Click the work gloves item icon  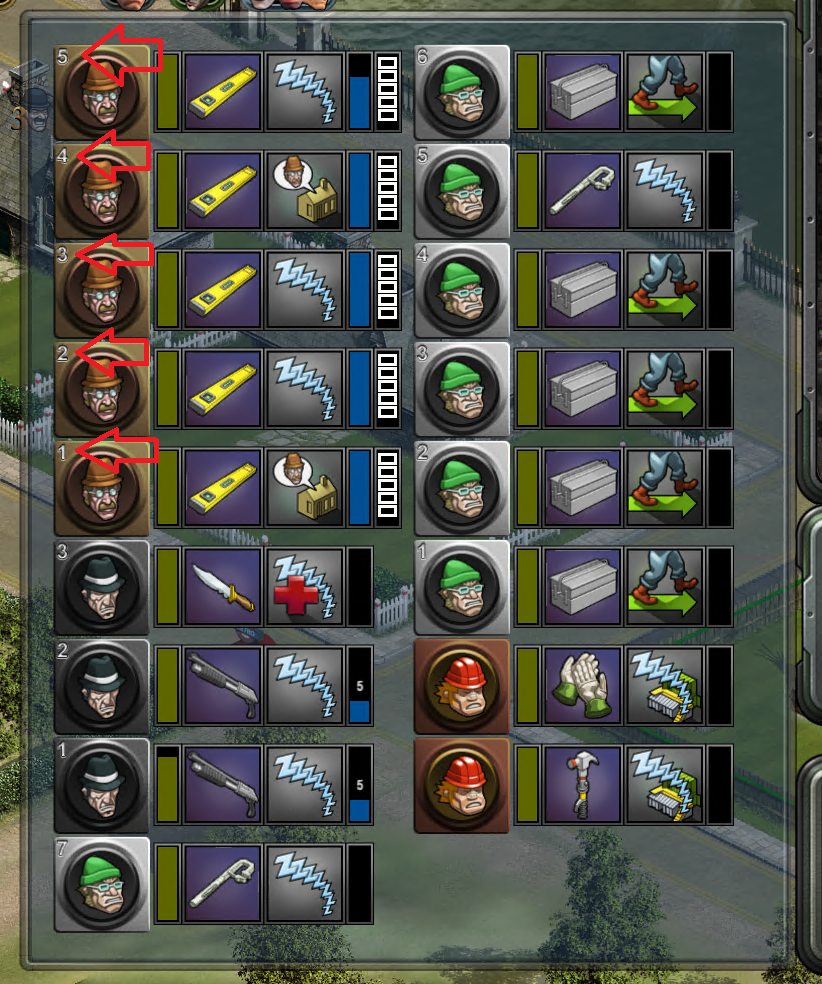(582, 687)
